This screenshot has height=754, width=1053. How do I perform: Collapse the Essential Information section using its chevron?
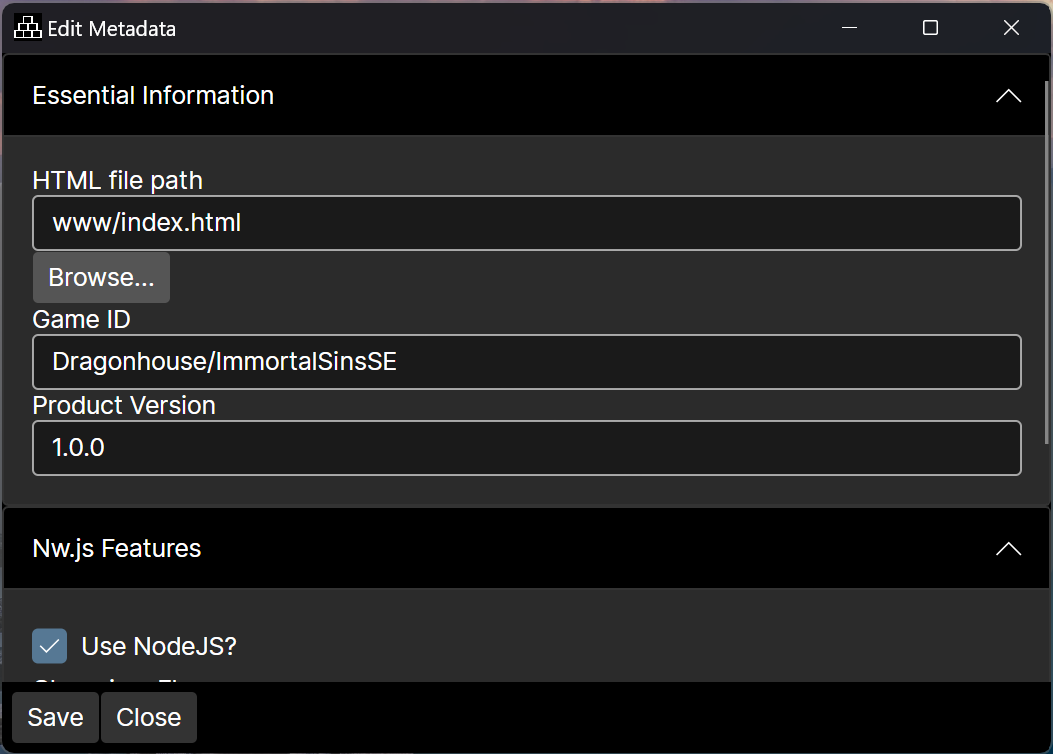(1008, 96)
